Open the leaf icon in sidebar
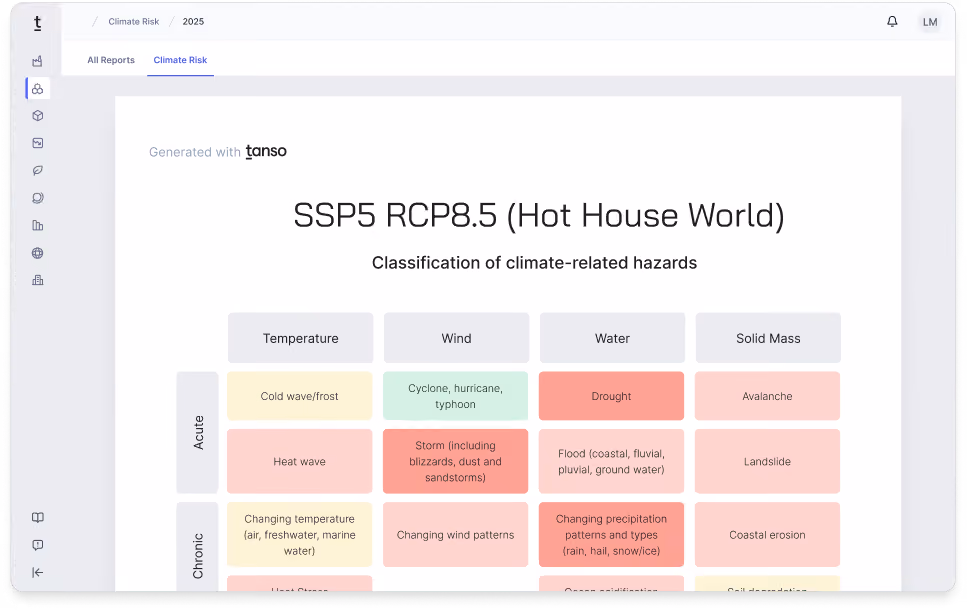This screenshot has height=611, width=967. [x=38, y=171]
